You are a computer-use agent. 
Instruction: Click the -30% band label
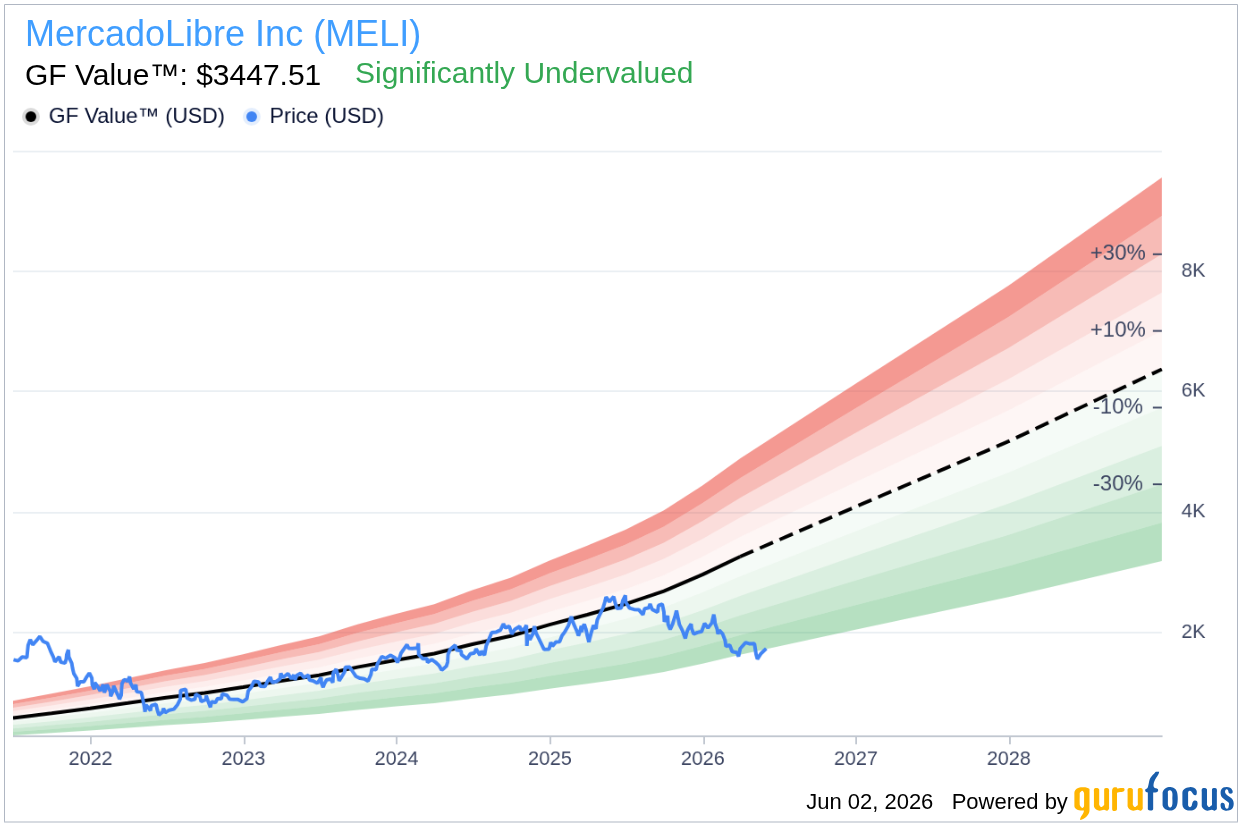coord(1117,483)
